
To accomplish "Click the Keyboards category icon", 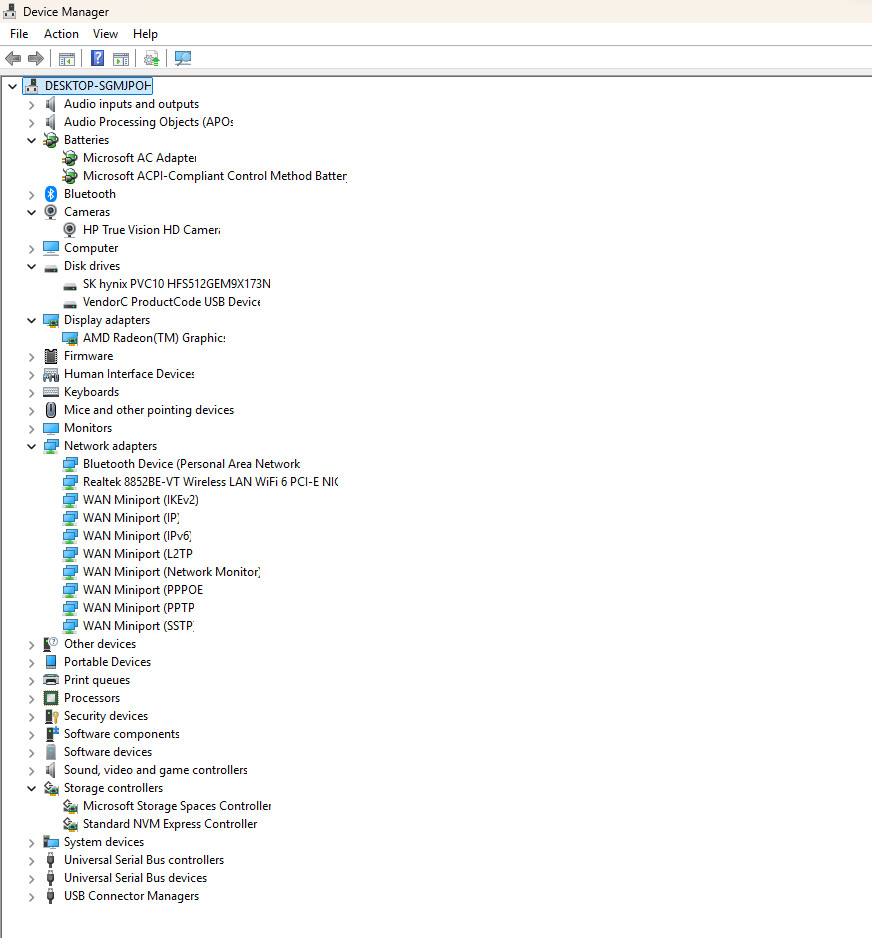I will pos(51,392).
